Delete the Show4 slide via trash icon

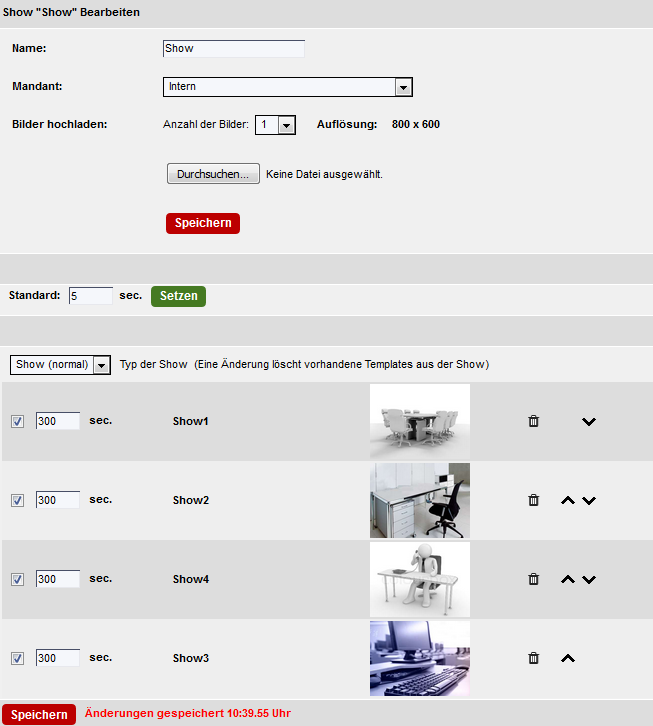pos(534,579)
